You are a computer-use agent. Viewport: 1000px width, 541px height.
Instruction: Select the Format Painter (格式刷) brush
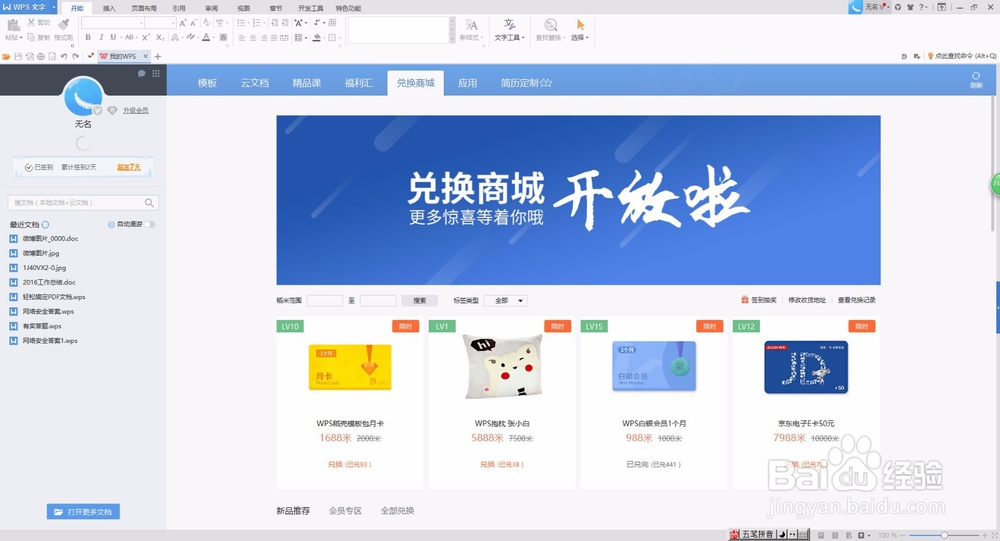(x=63, y=24)
